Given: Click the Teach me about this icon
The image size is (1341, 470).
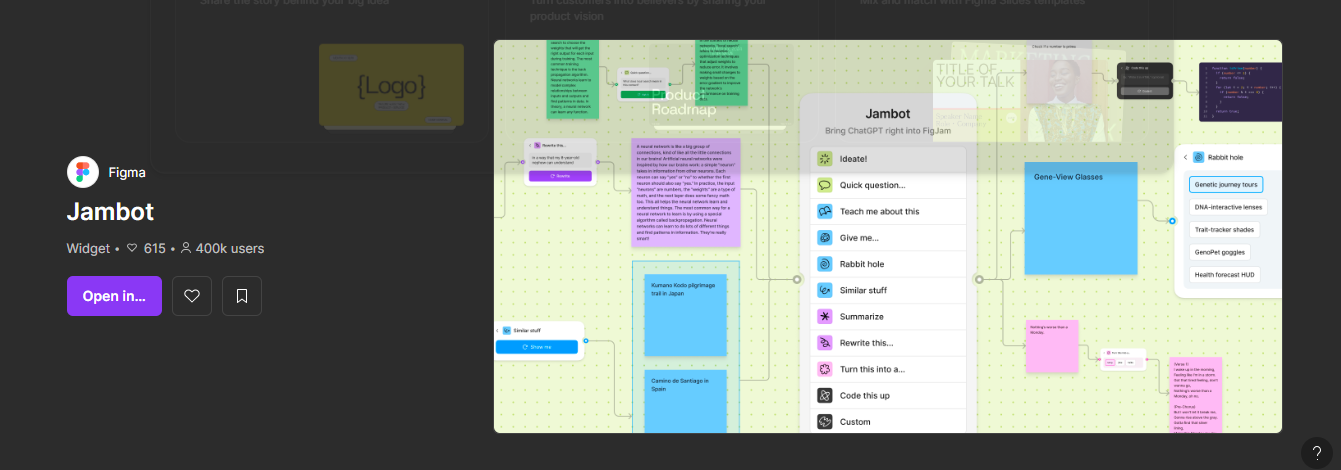Looking at the screenshot, I should pyautogui.click(x=825, y=211).
